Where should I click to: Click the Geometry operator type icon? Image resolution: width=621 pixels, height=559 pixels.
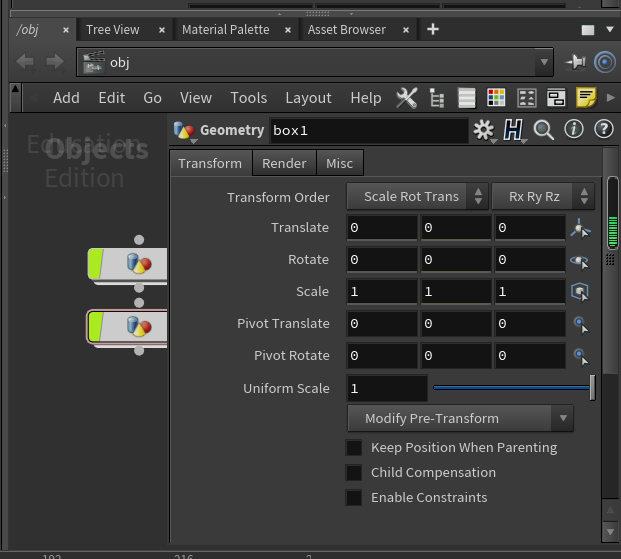[184, 131]
